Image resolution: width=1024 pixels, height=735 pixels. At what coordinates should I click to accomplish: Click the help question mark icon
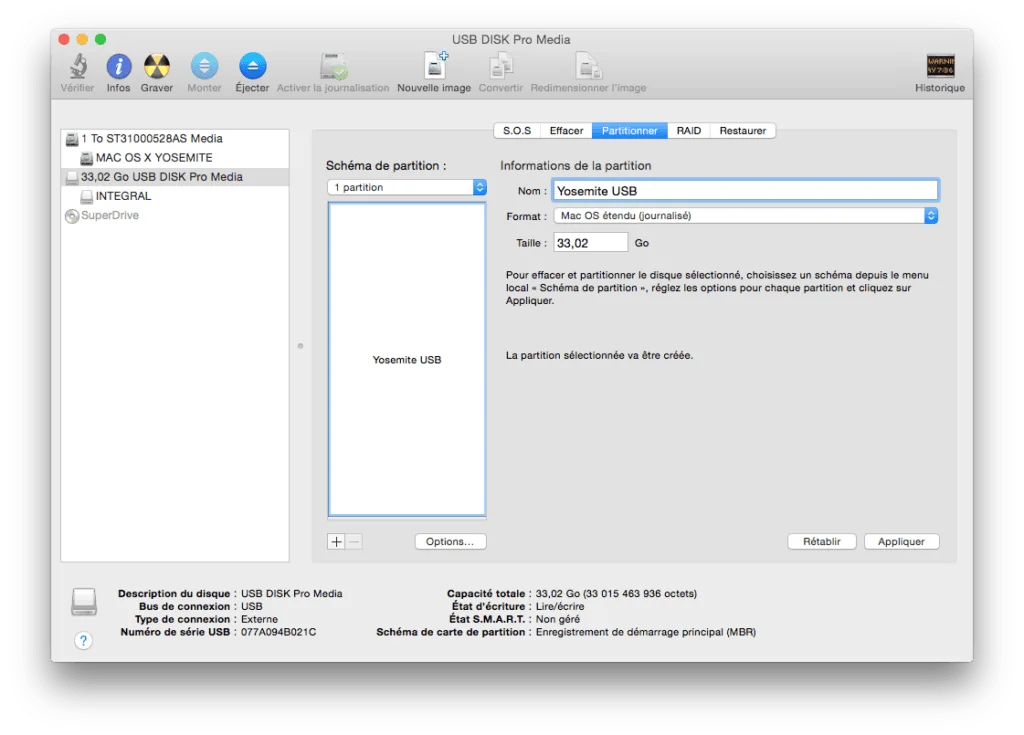pyautogui.click(x=83, y=640)
